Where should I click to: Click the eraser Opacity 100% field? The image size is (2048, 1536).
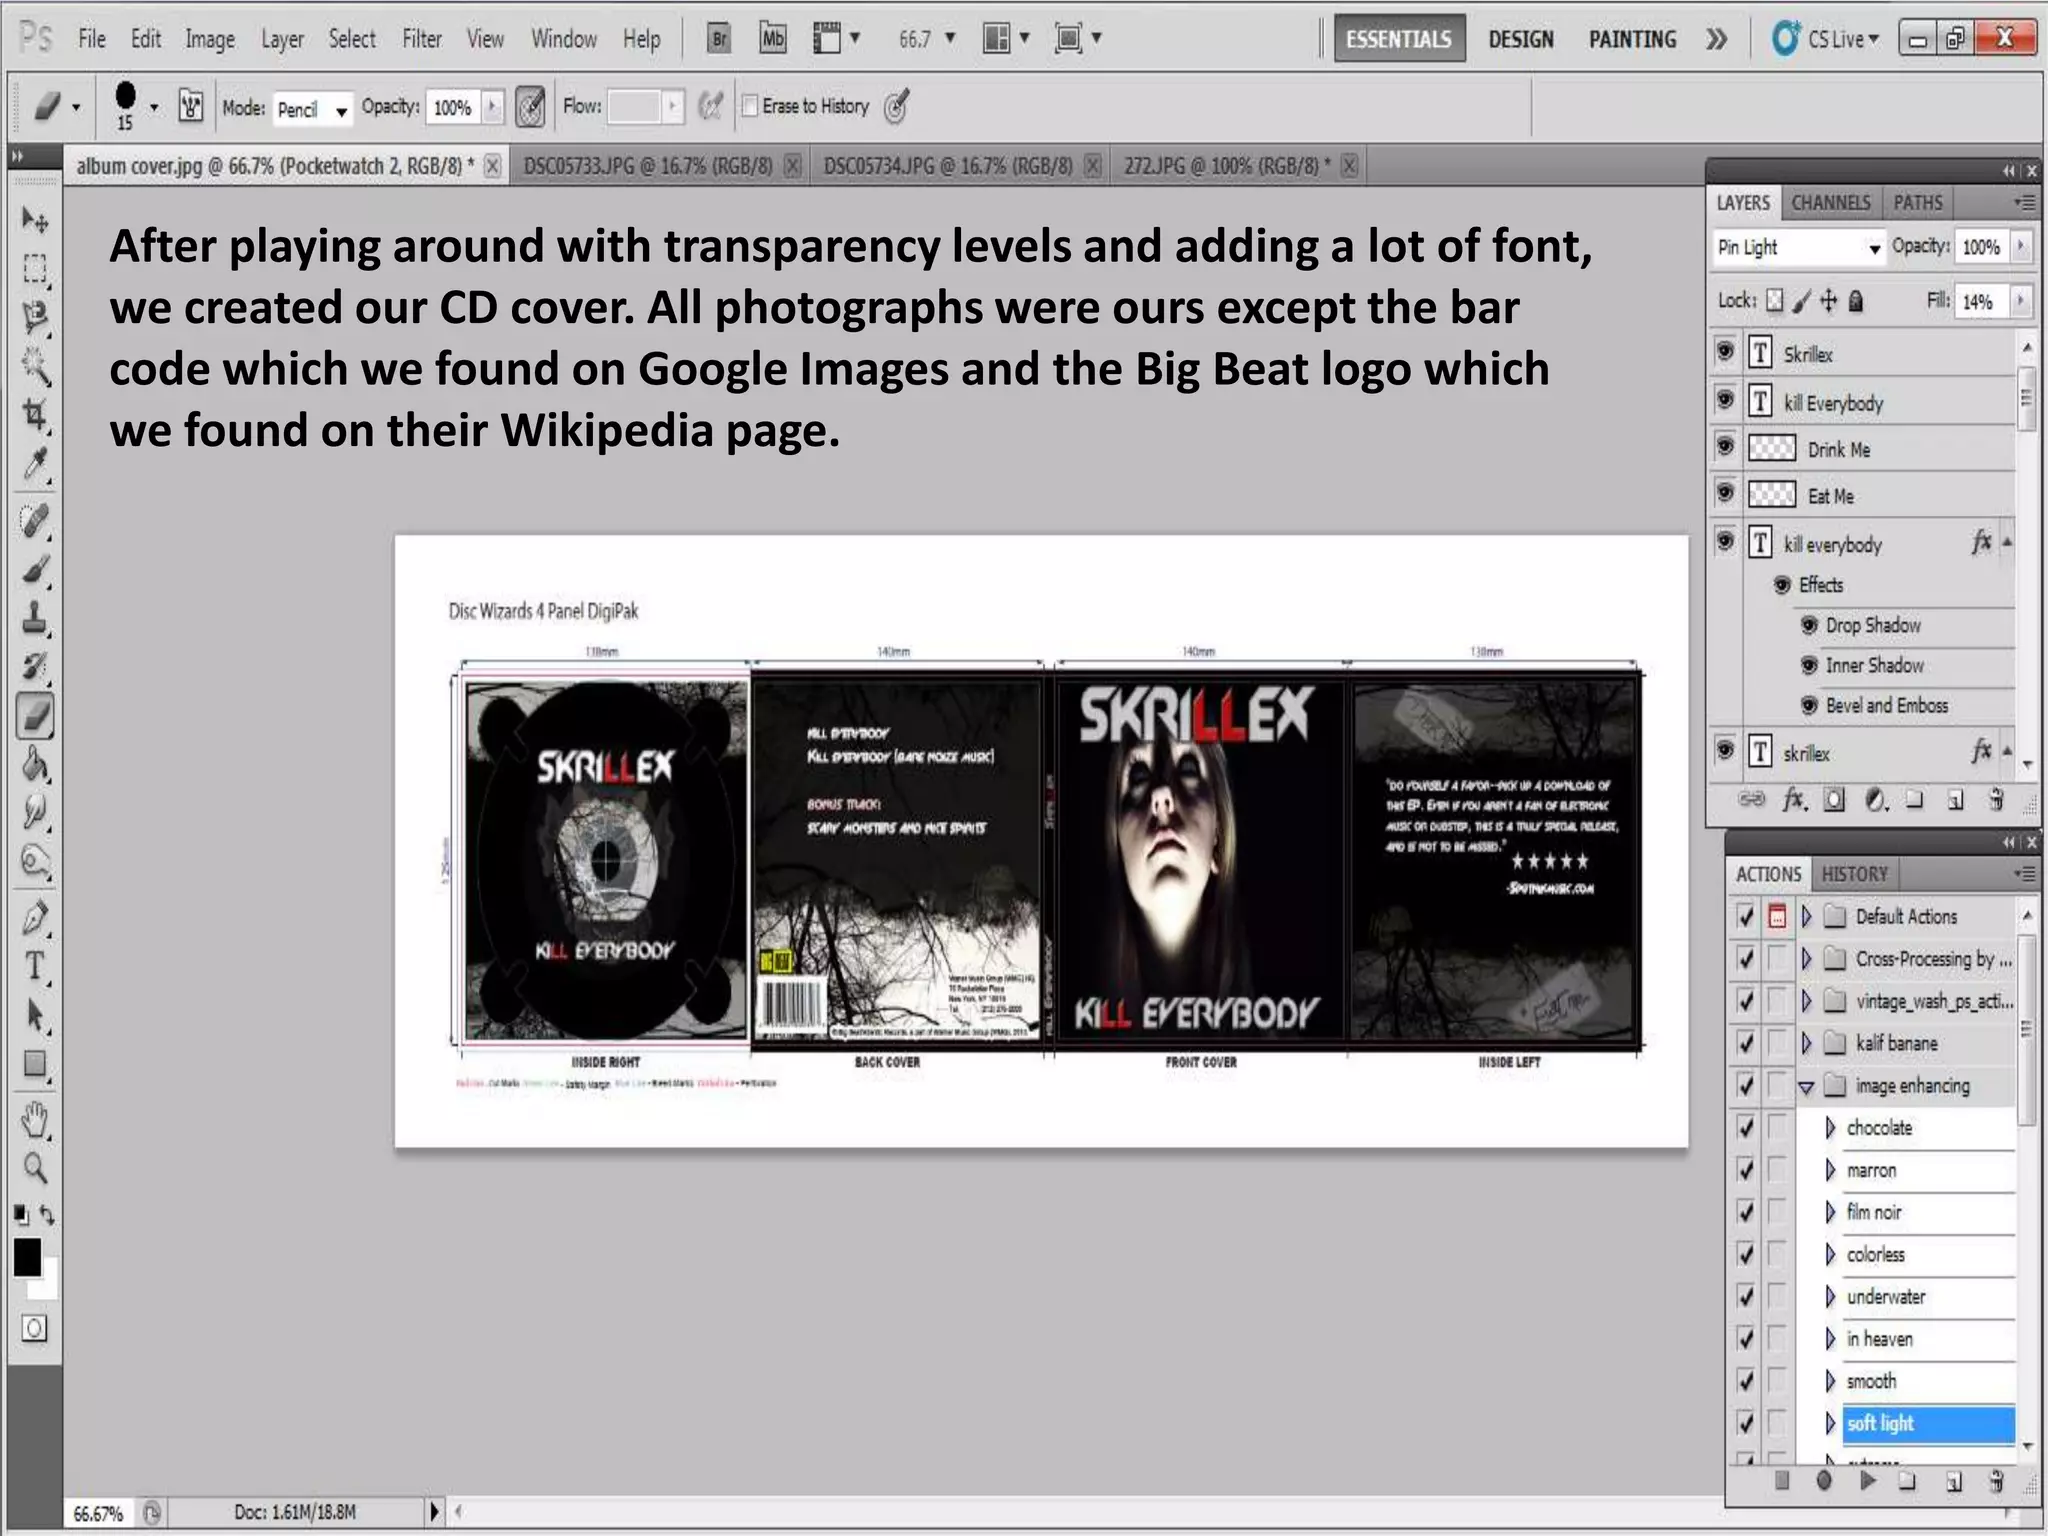[453, 107]
